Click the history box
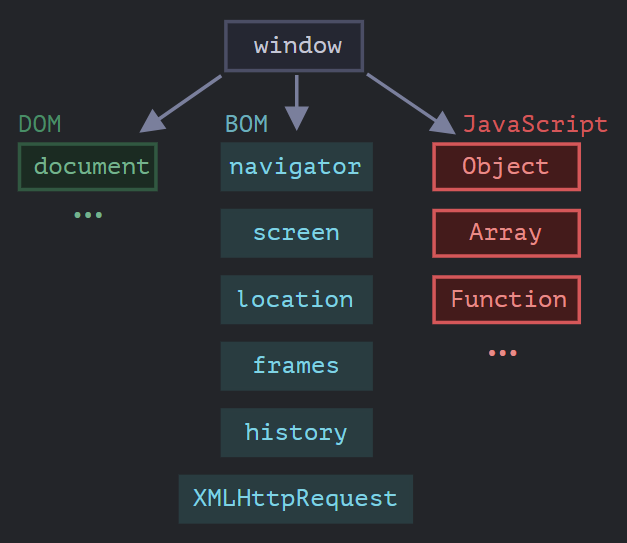This screenshot has width=627, height=543. click(296, 432)
